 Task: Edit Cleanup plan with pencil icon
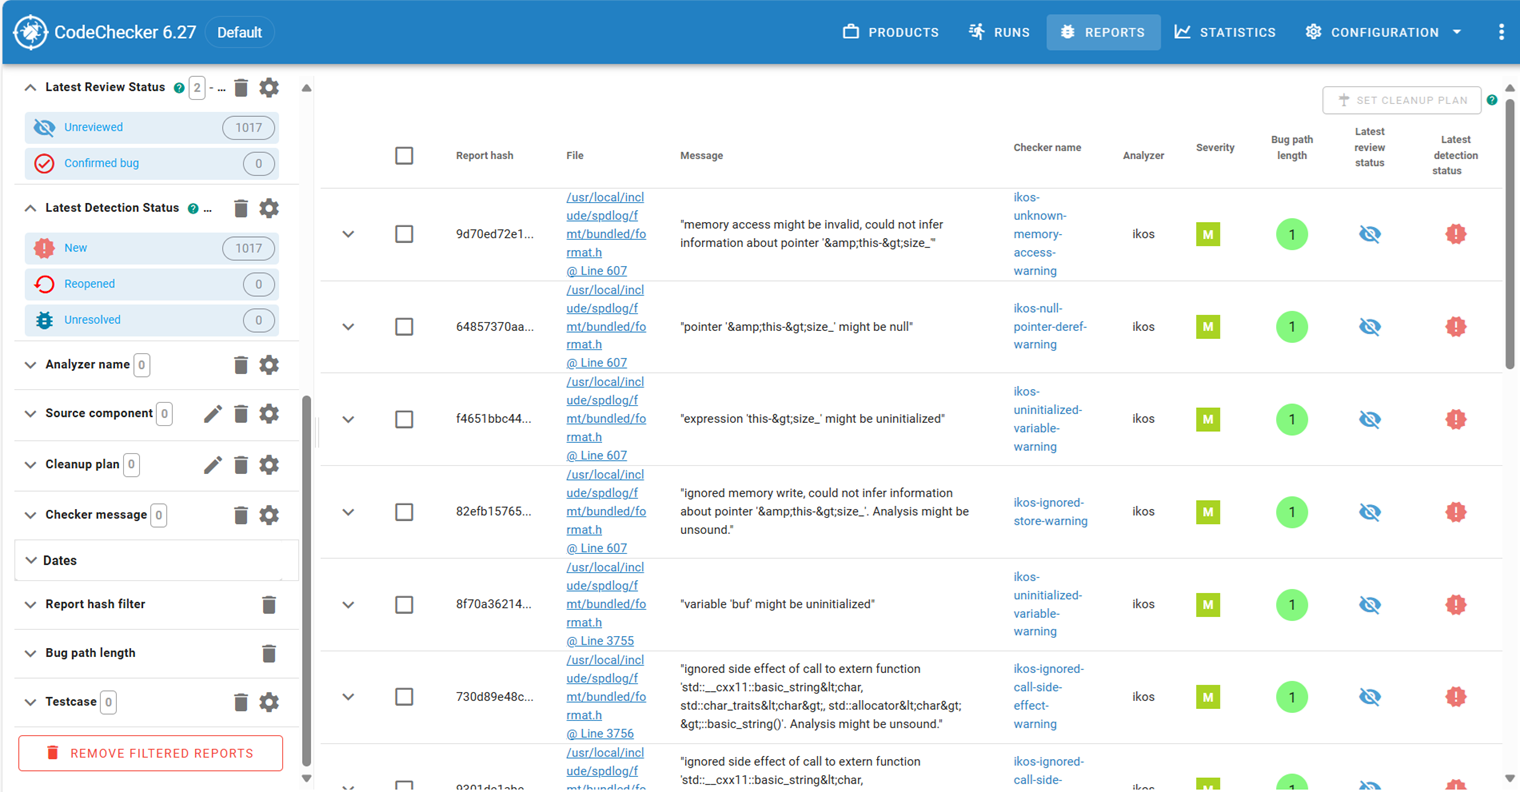tap(213, 465)
